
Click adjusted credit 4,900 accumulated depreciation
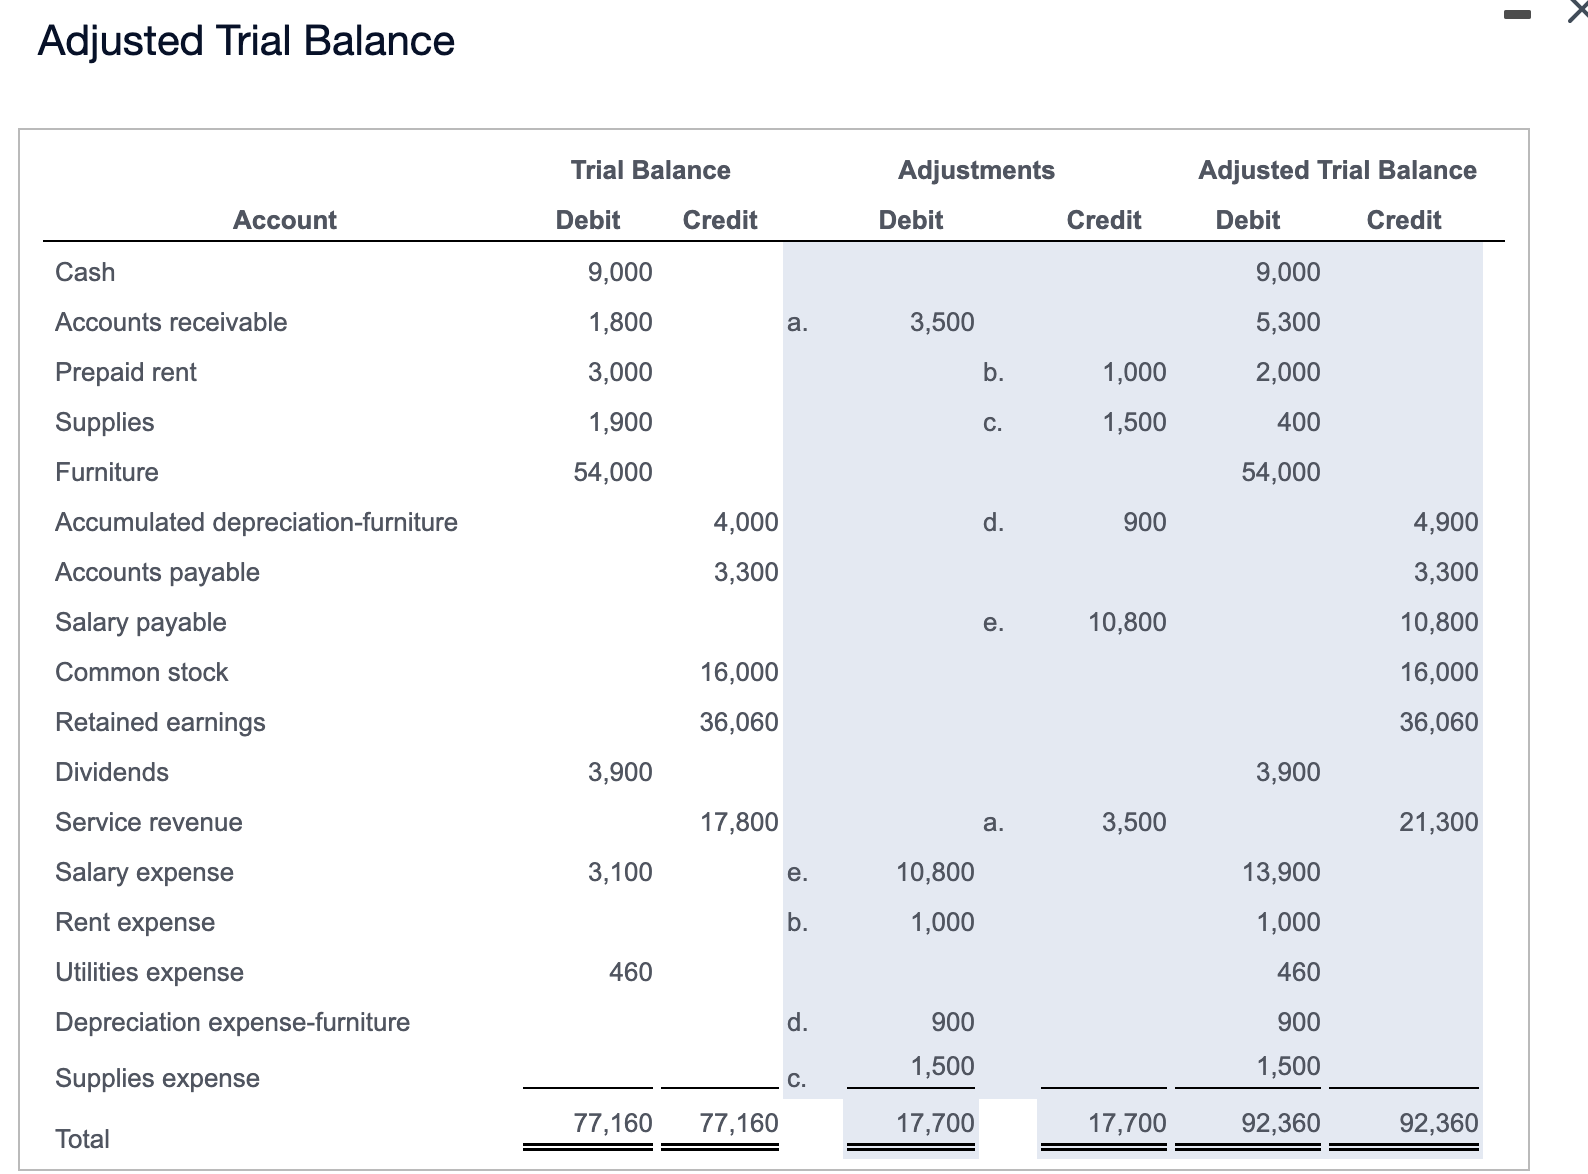tap(1446, 522)
